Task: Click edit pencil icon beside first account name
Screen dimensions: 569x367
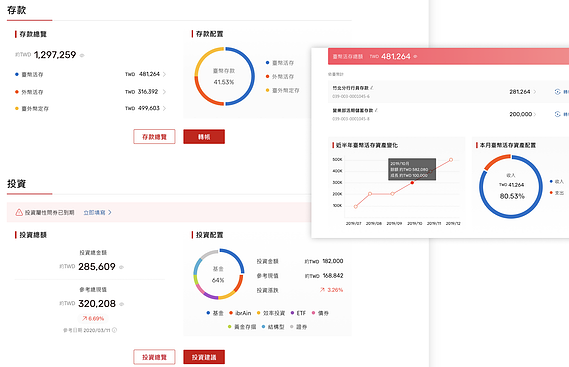Action: [372, 88]
